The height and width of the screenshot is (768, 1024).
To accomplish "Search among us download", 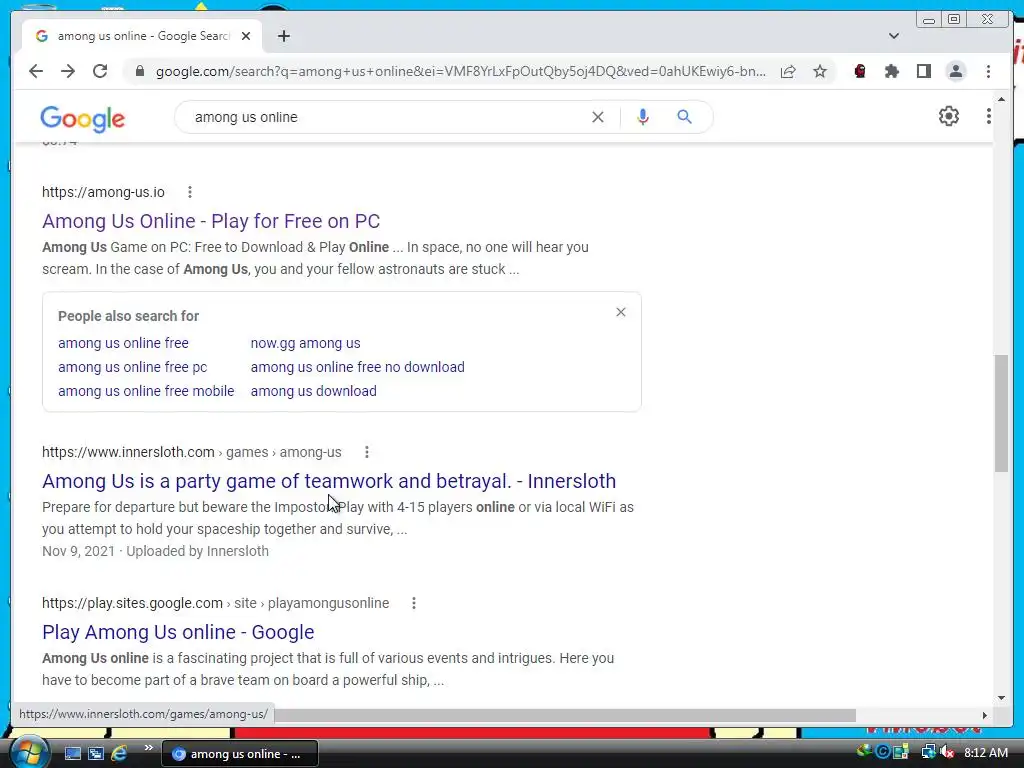I will (313, 391).
